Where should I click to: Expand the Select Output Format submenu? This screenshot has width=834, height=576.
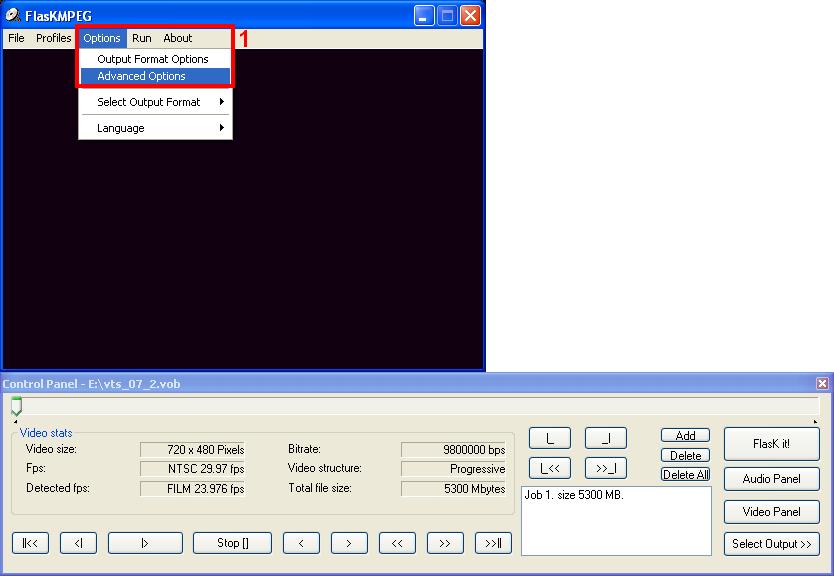155,102
